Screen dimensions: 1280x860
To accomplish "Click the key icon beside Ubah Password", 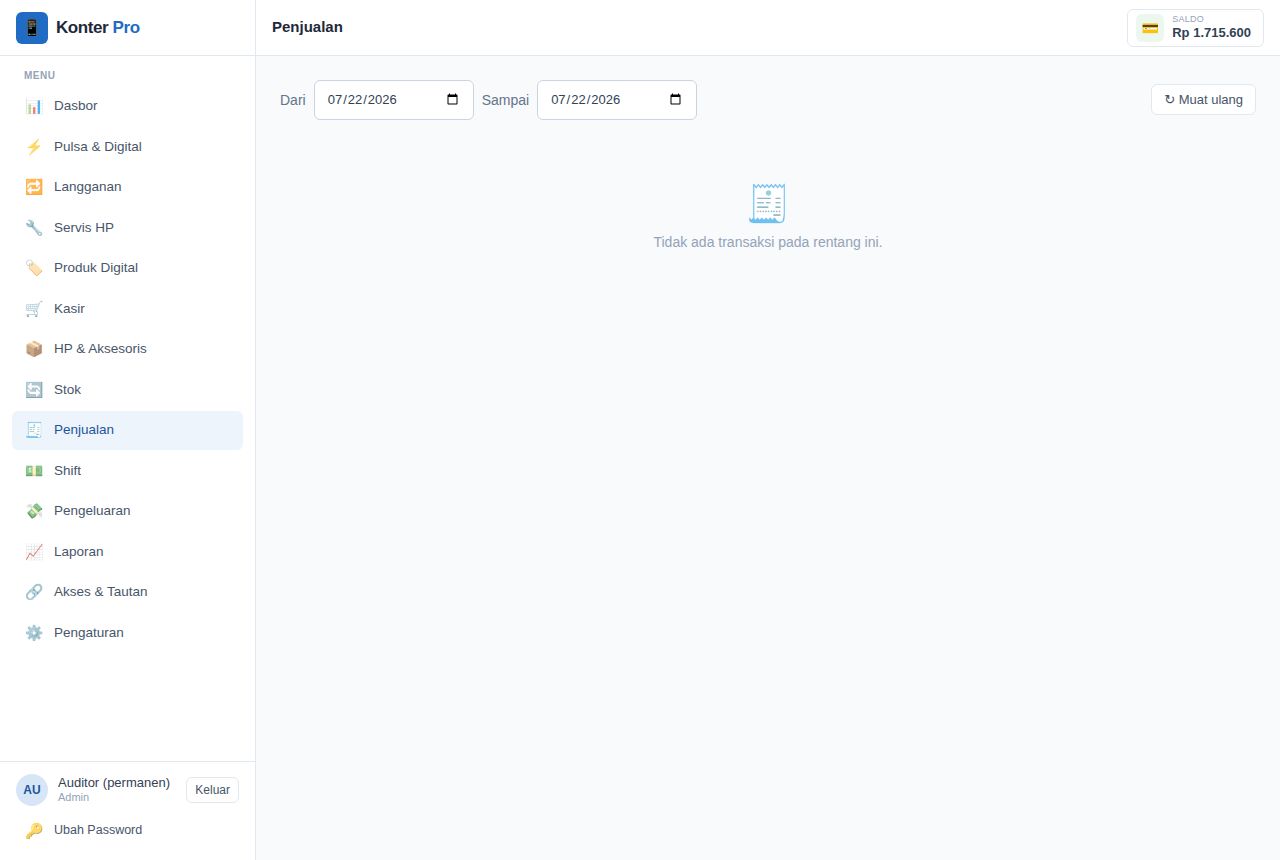I will [x=34, y=830].
